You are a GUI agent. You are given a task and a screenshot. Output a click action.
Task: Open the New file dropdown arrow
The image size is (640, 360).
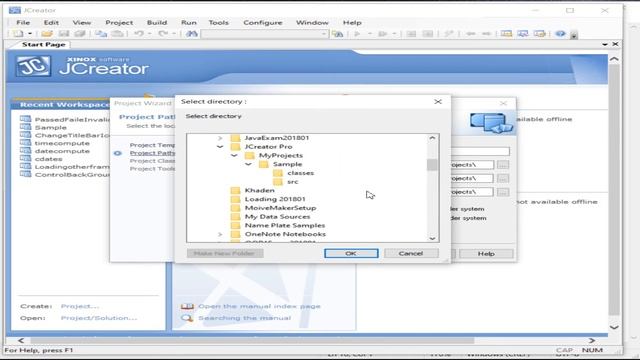point(30,34)
